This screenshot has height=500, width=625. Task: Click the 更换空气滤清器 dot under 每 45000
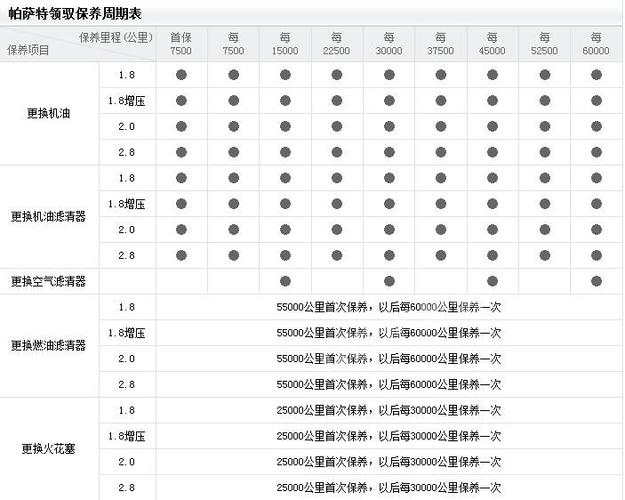pyautogui.click(x=492, y=281)
